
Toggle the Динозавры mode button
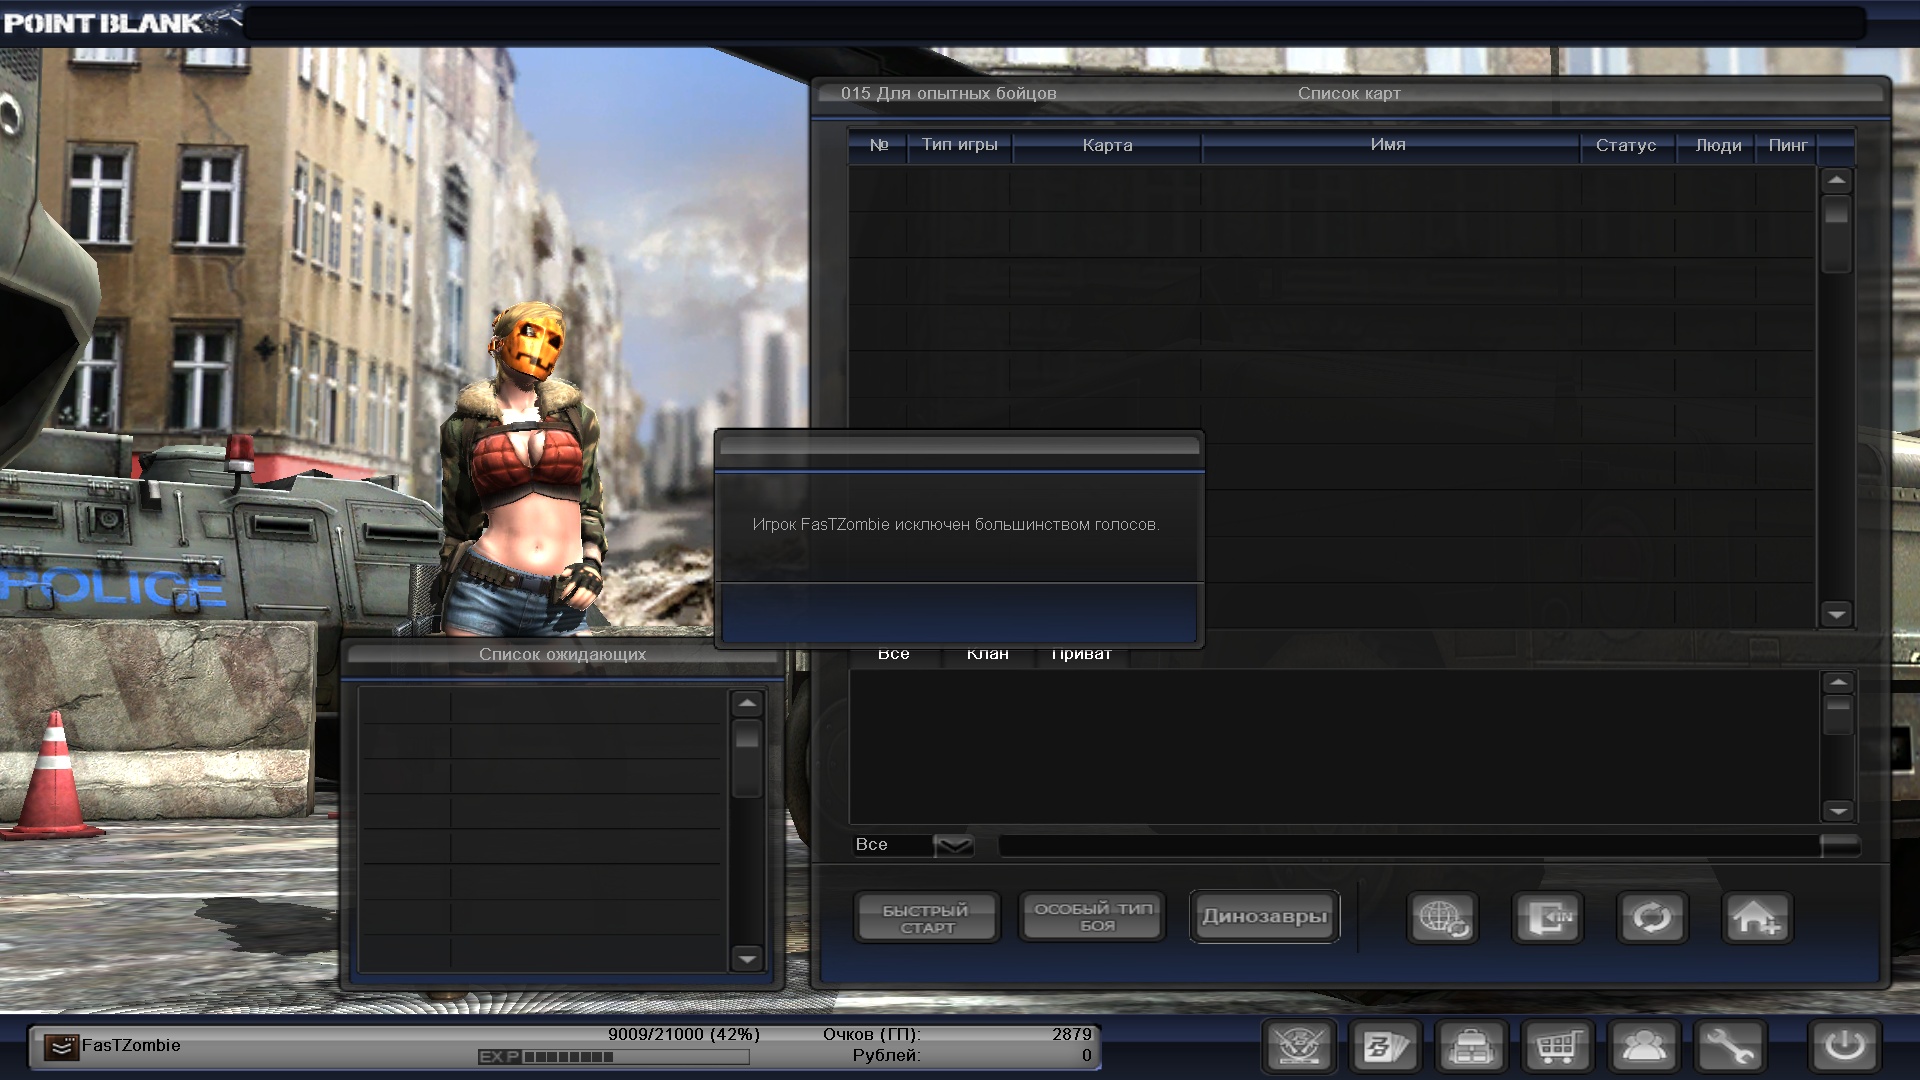pyautogui.click(x=1264, y=916)
